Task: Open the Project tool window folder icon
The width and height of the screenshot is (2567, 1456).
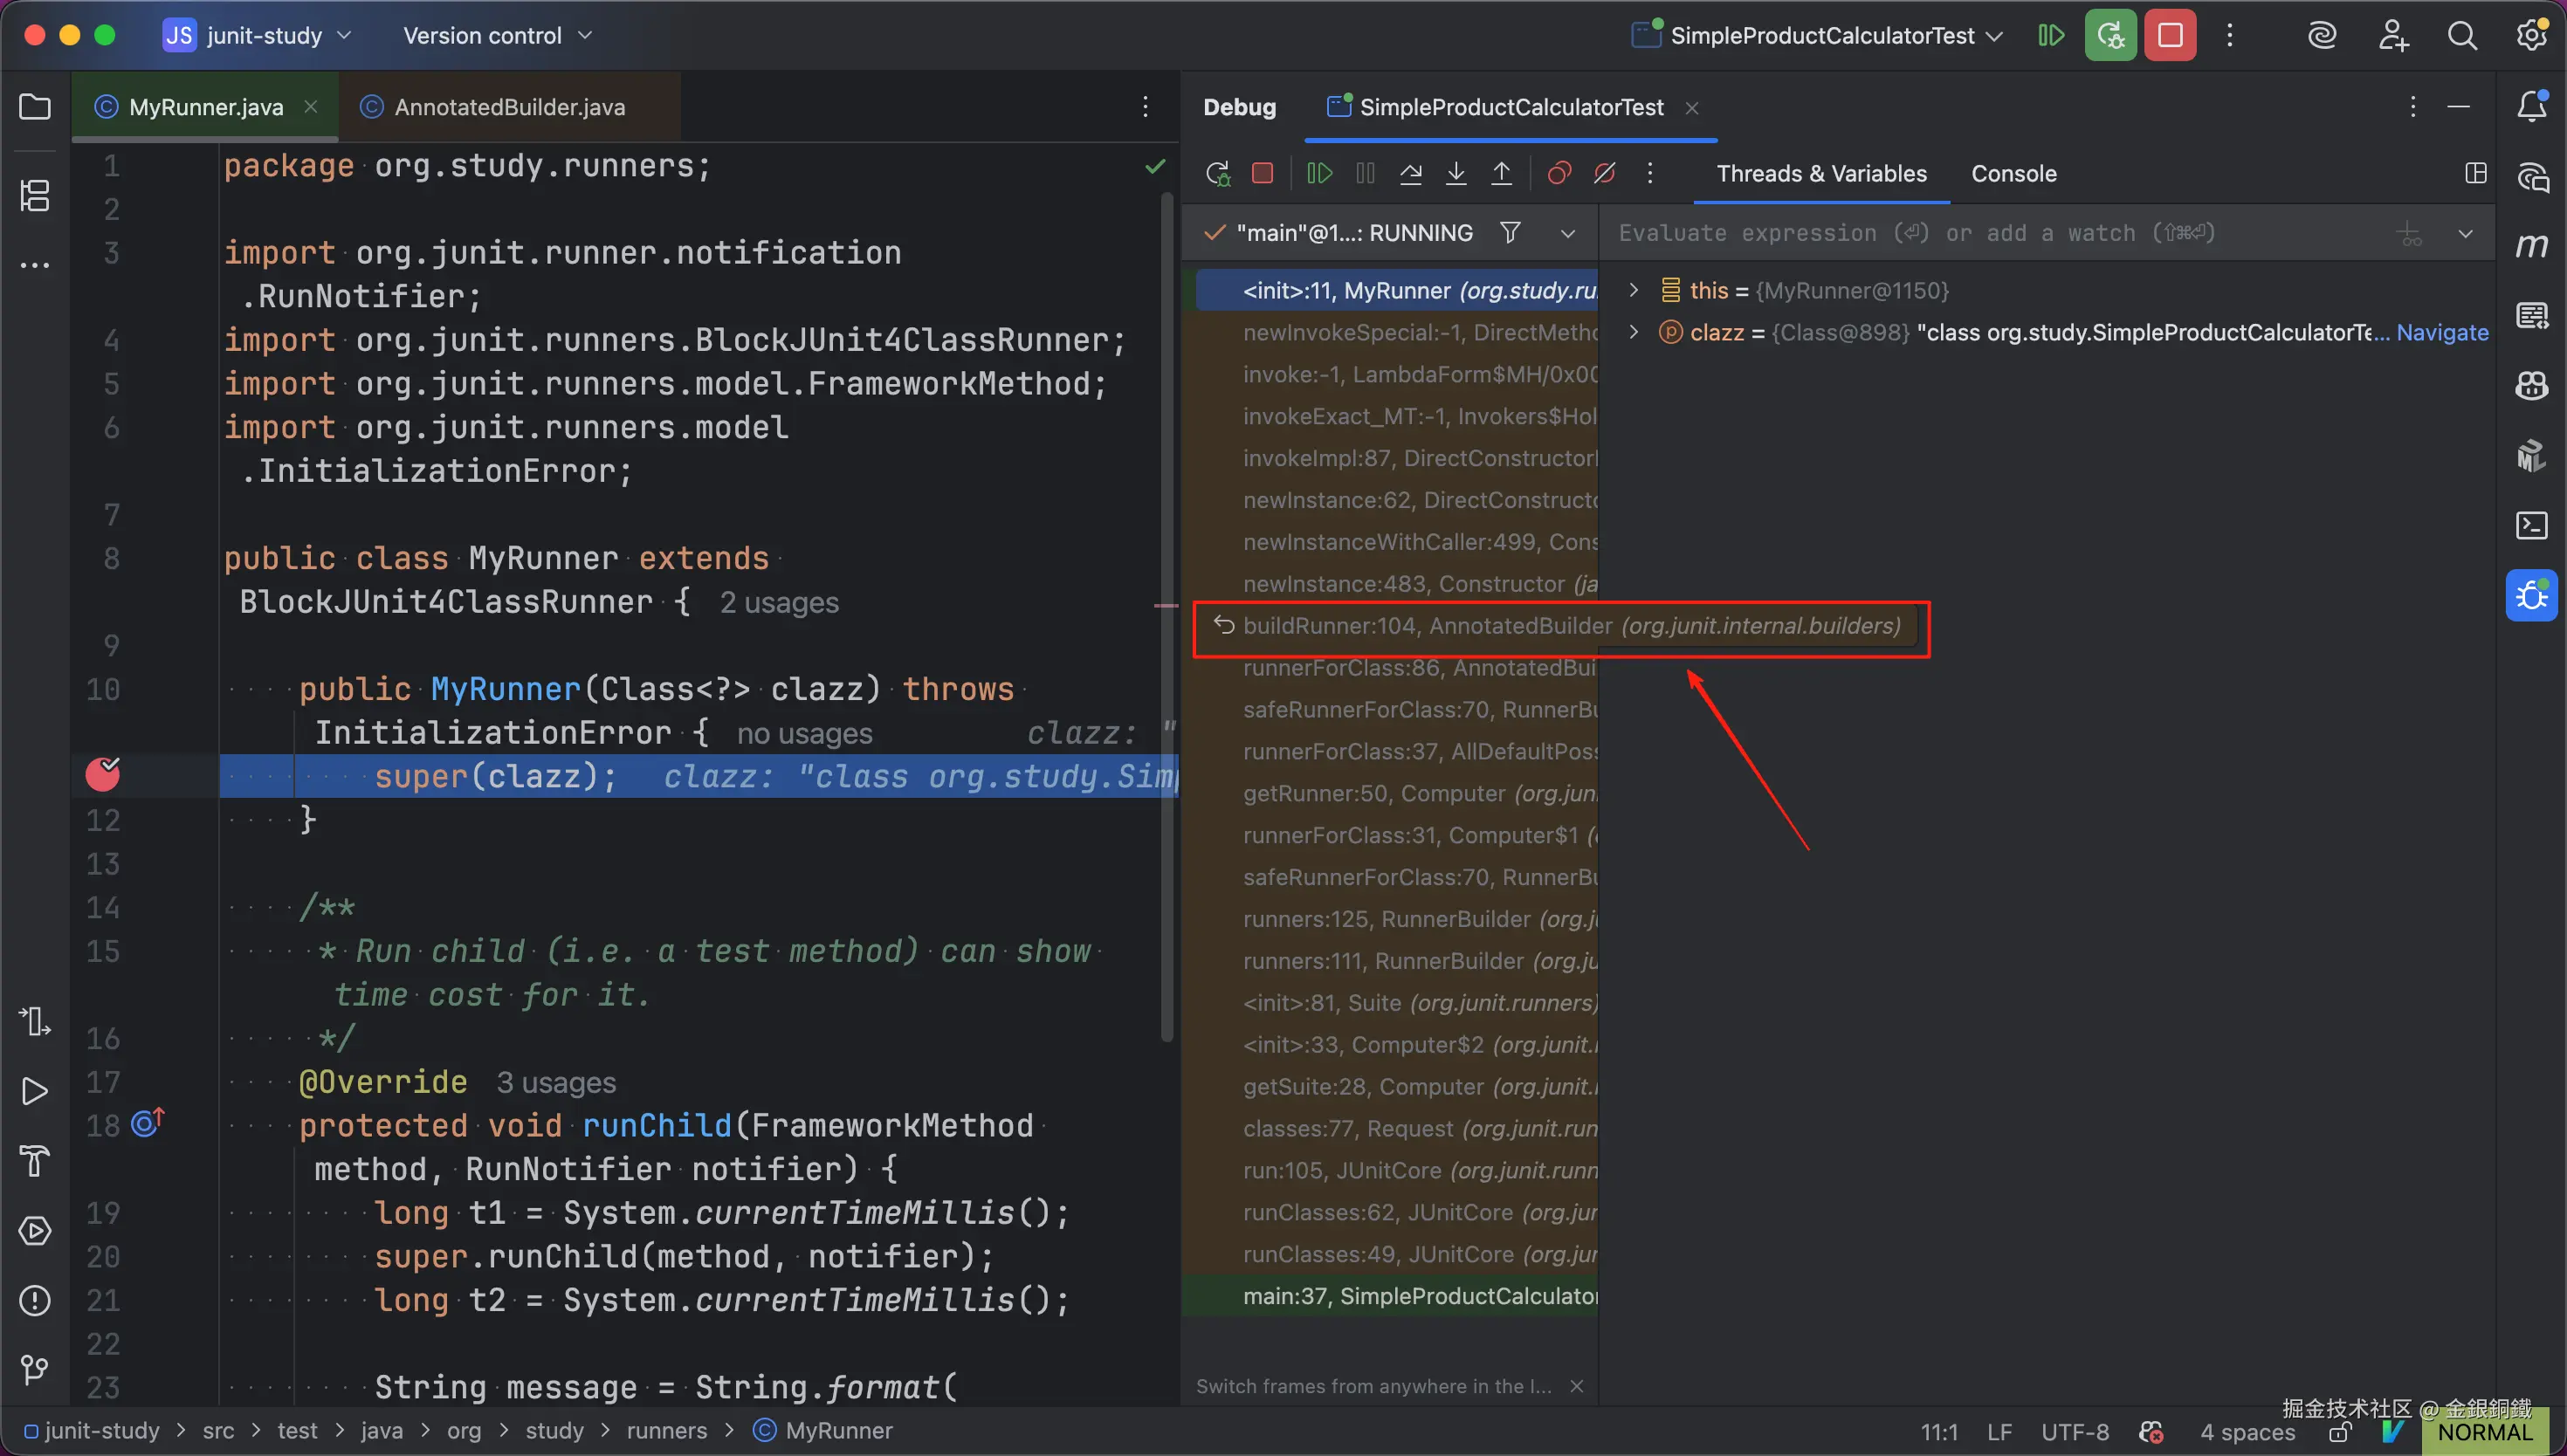Action: coord(35,106)
